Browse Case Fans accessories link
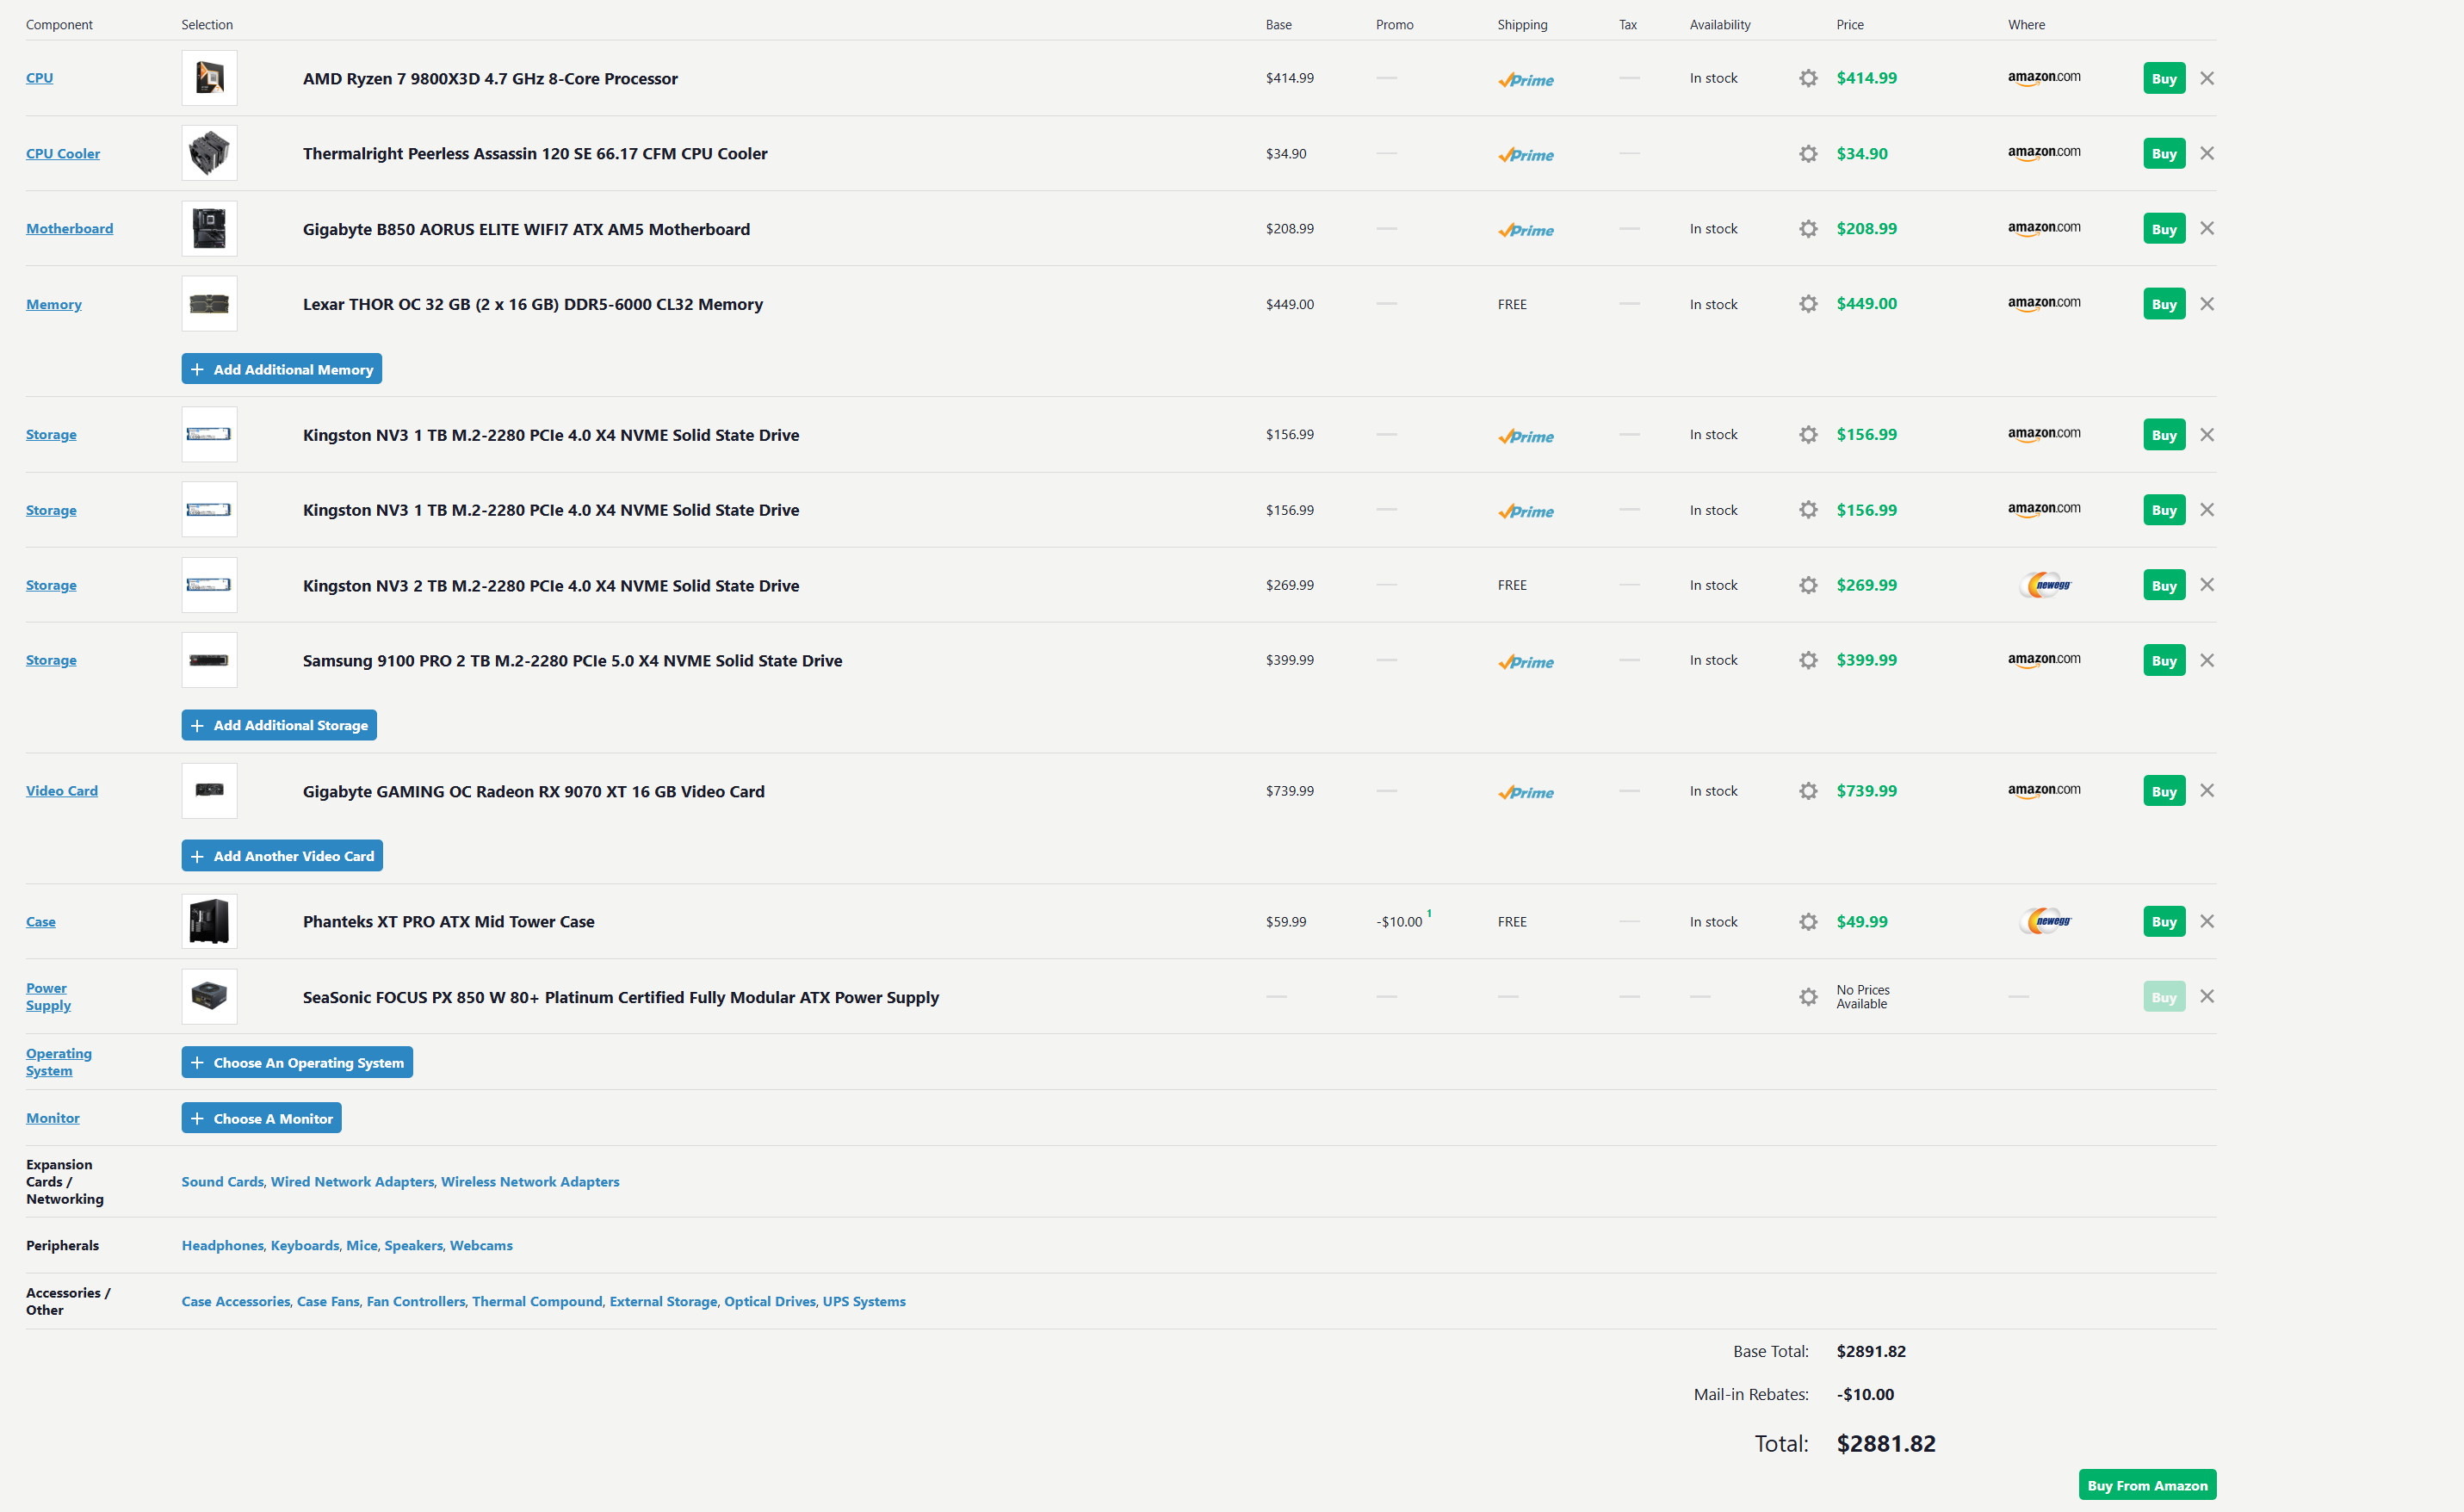Image resolution: width=2464 pixels, height=1512 pixels. click(328, 1302)
